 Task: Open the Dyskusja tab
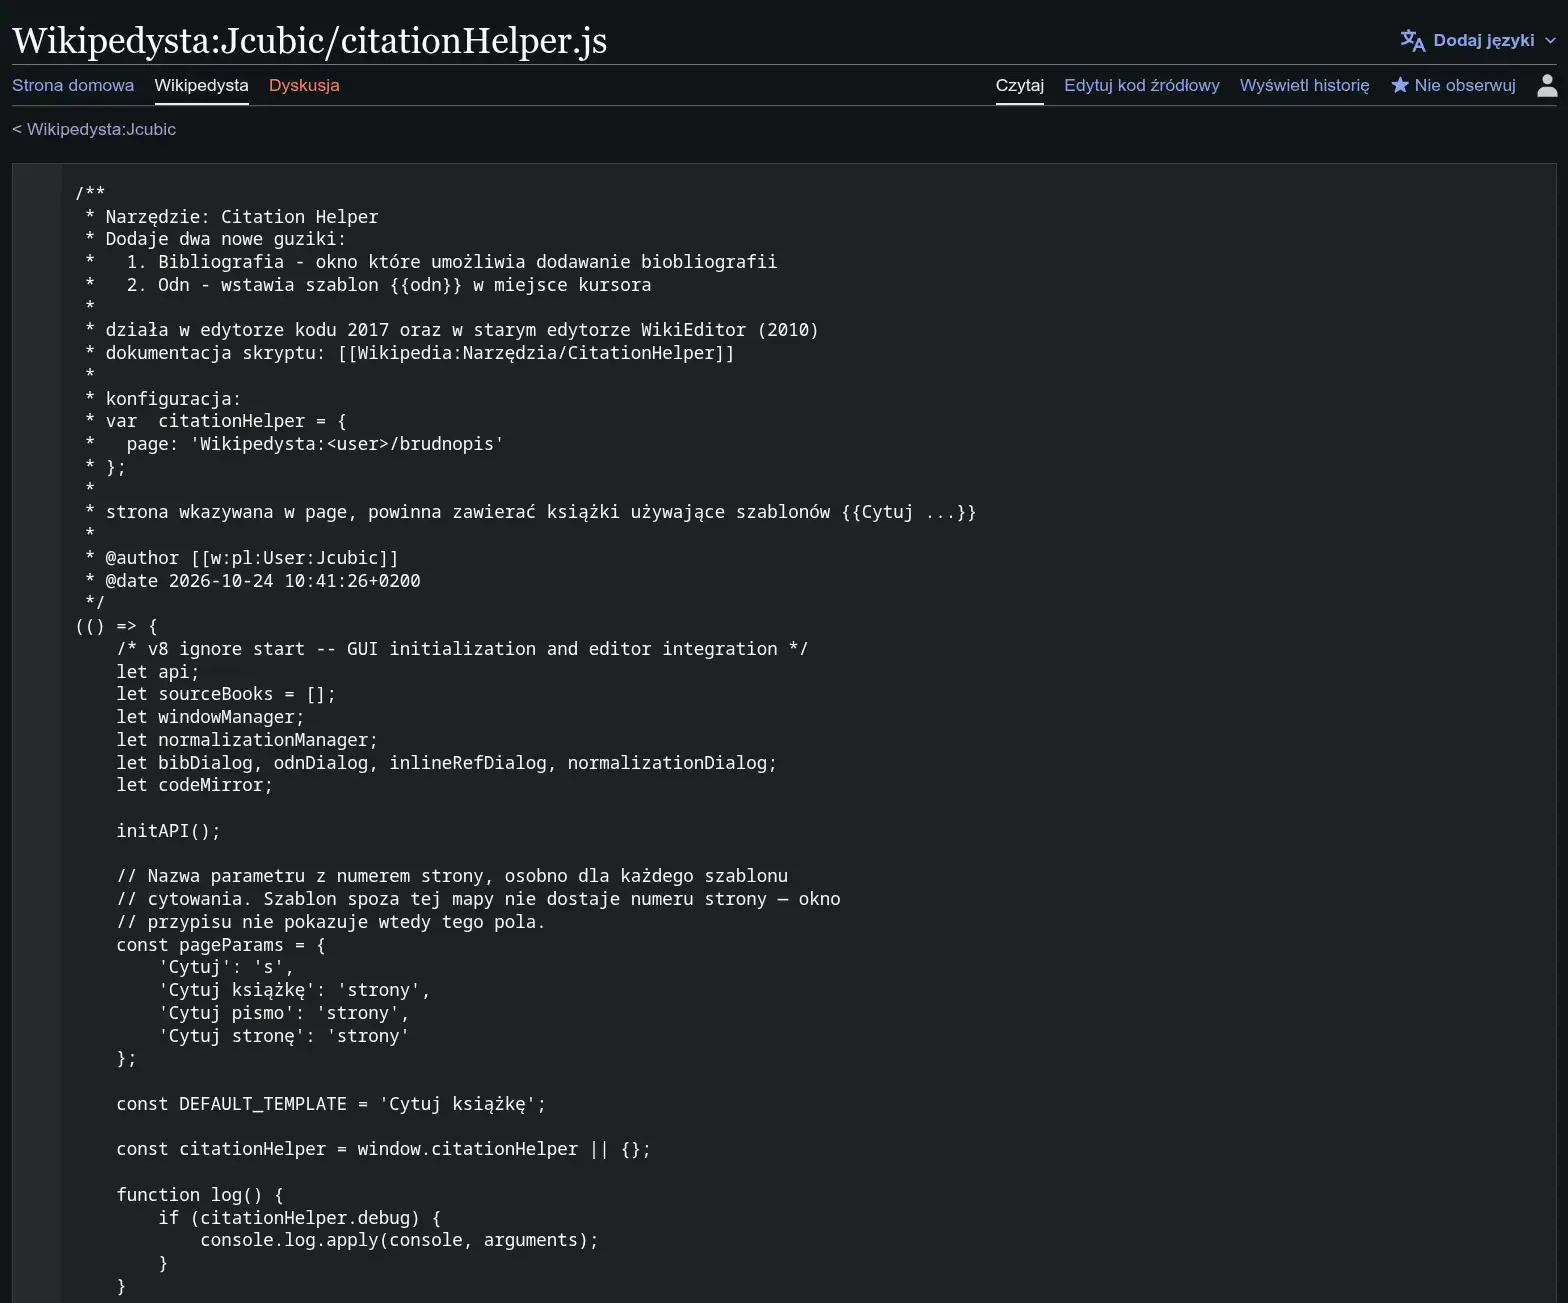click(304, 85)
